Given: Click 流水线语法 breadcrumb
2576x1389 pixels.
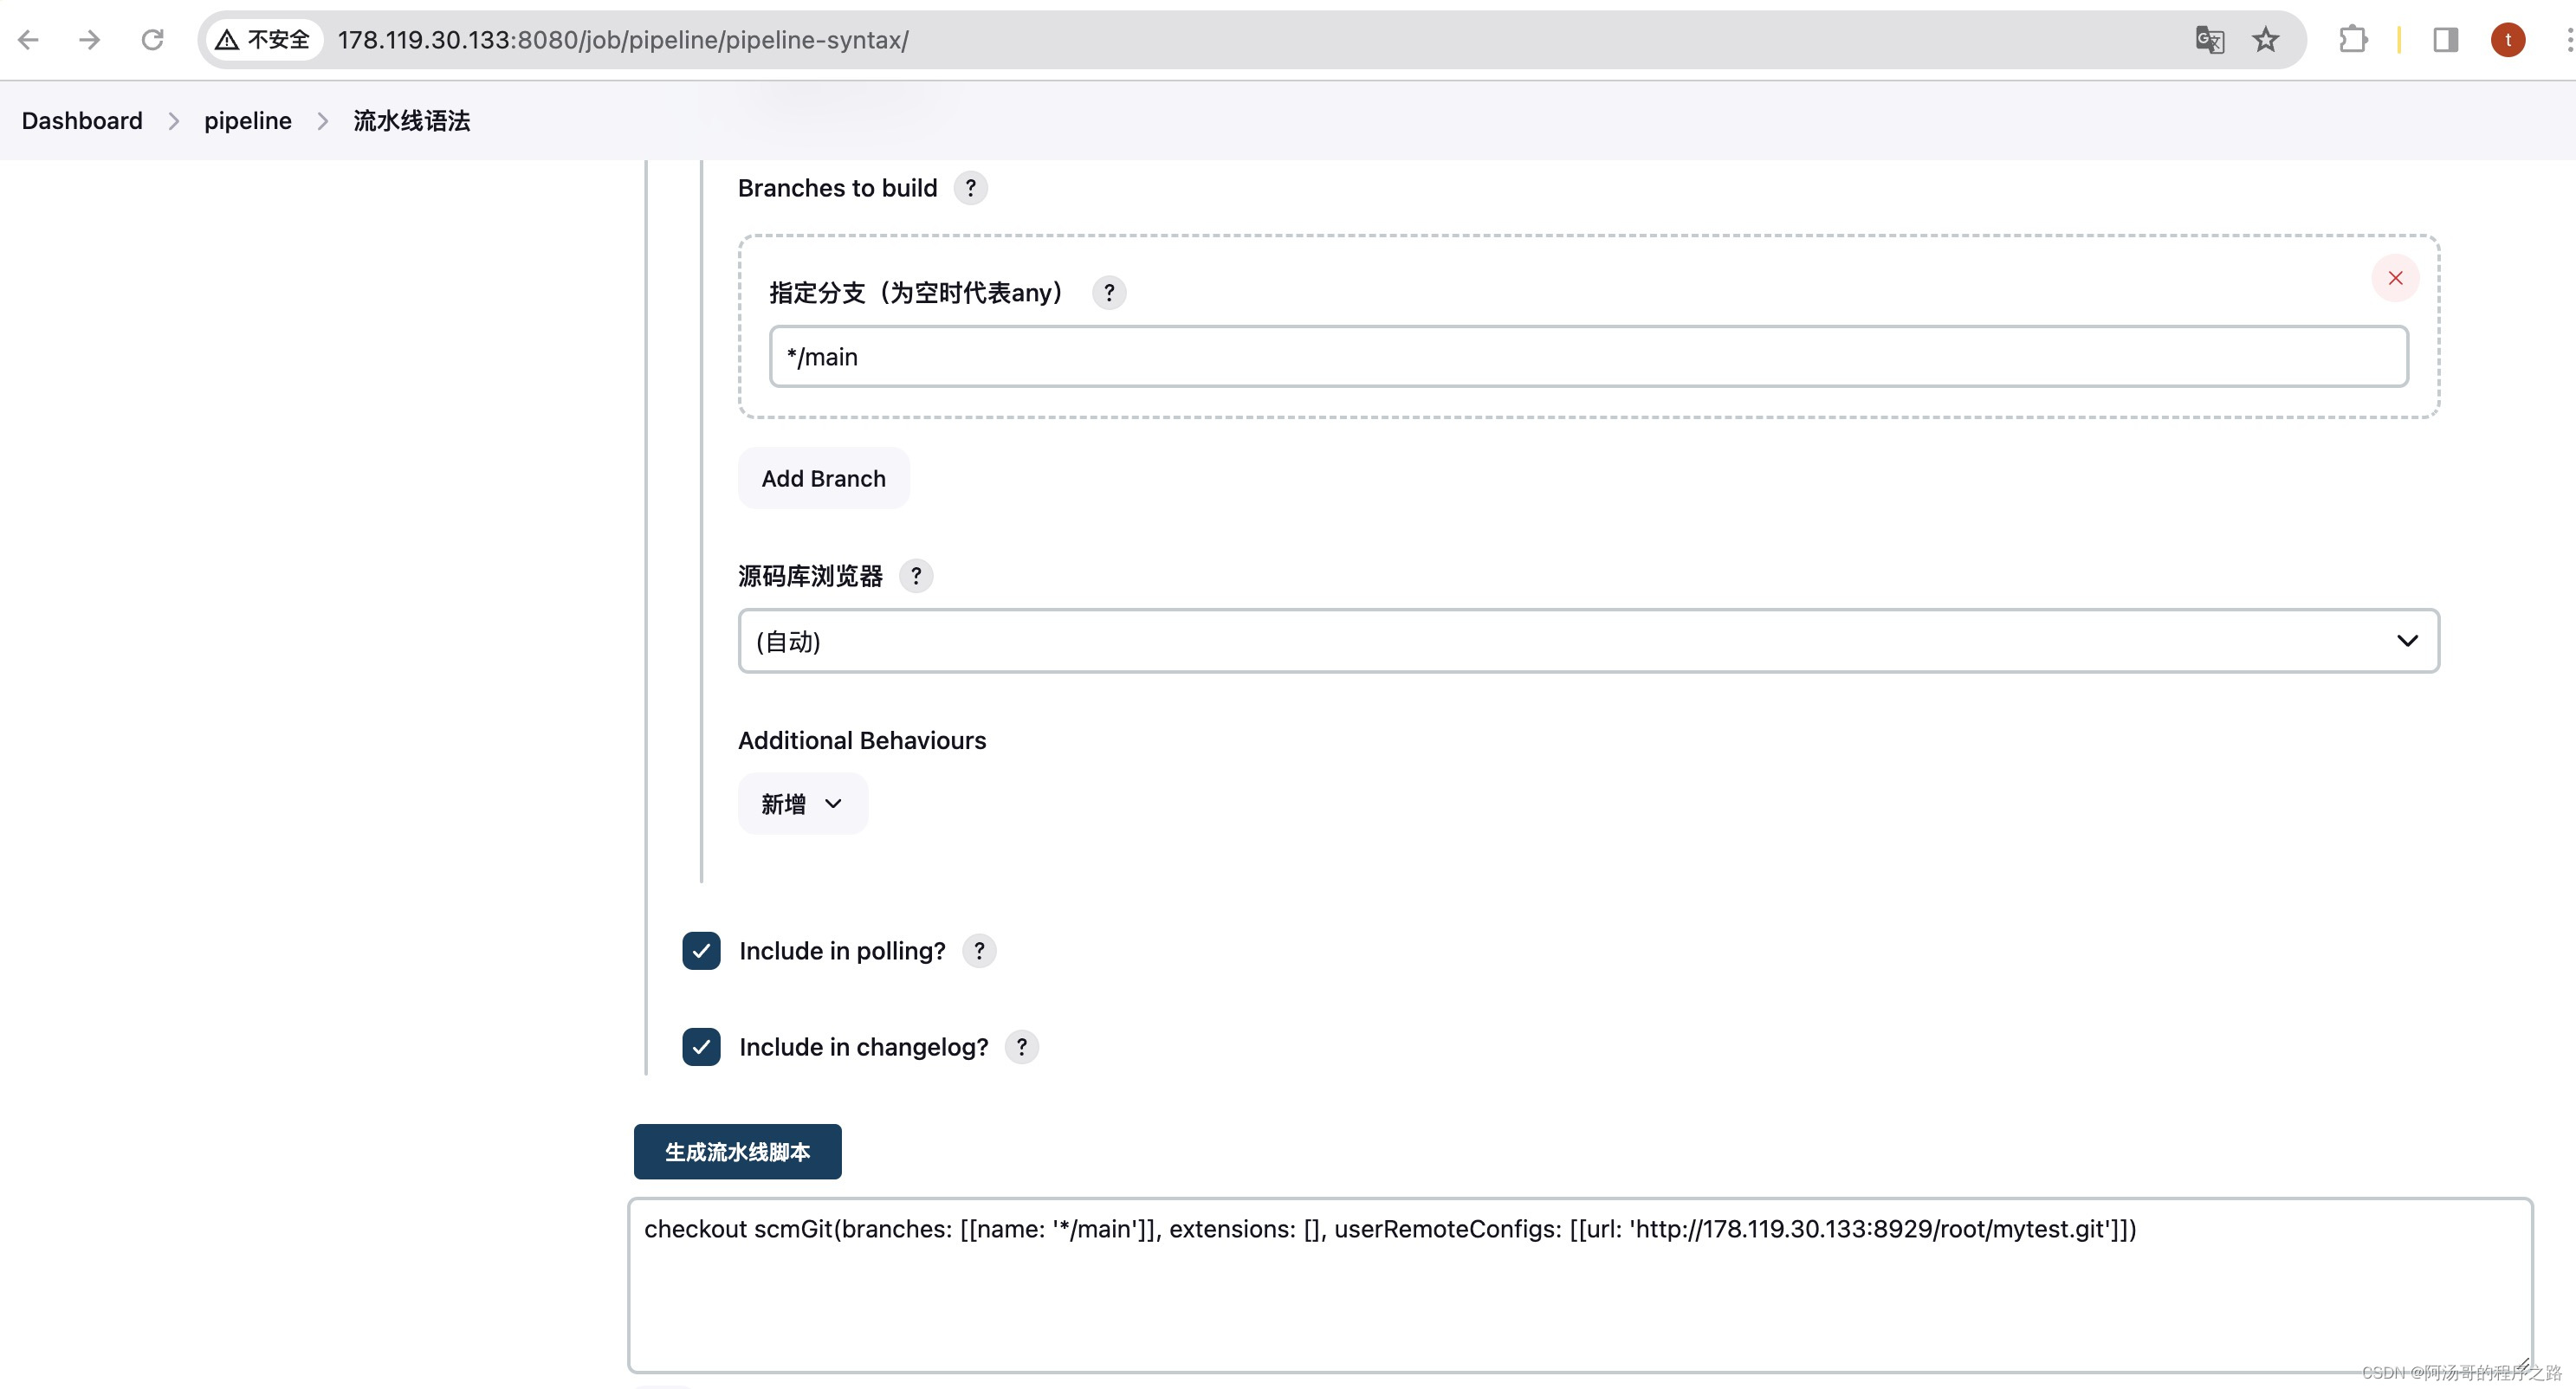Looking at the screenshot, I should coord(411,121).
